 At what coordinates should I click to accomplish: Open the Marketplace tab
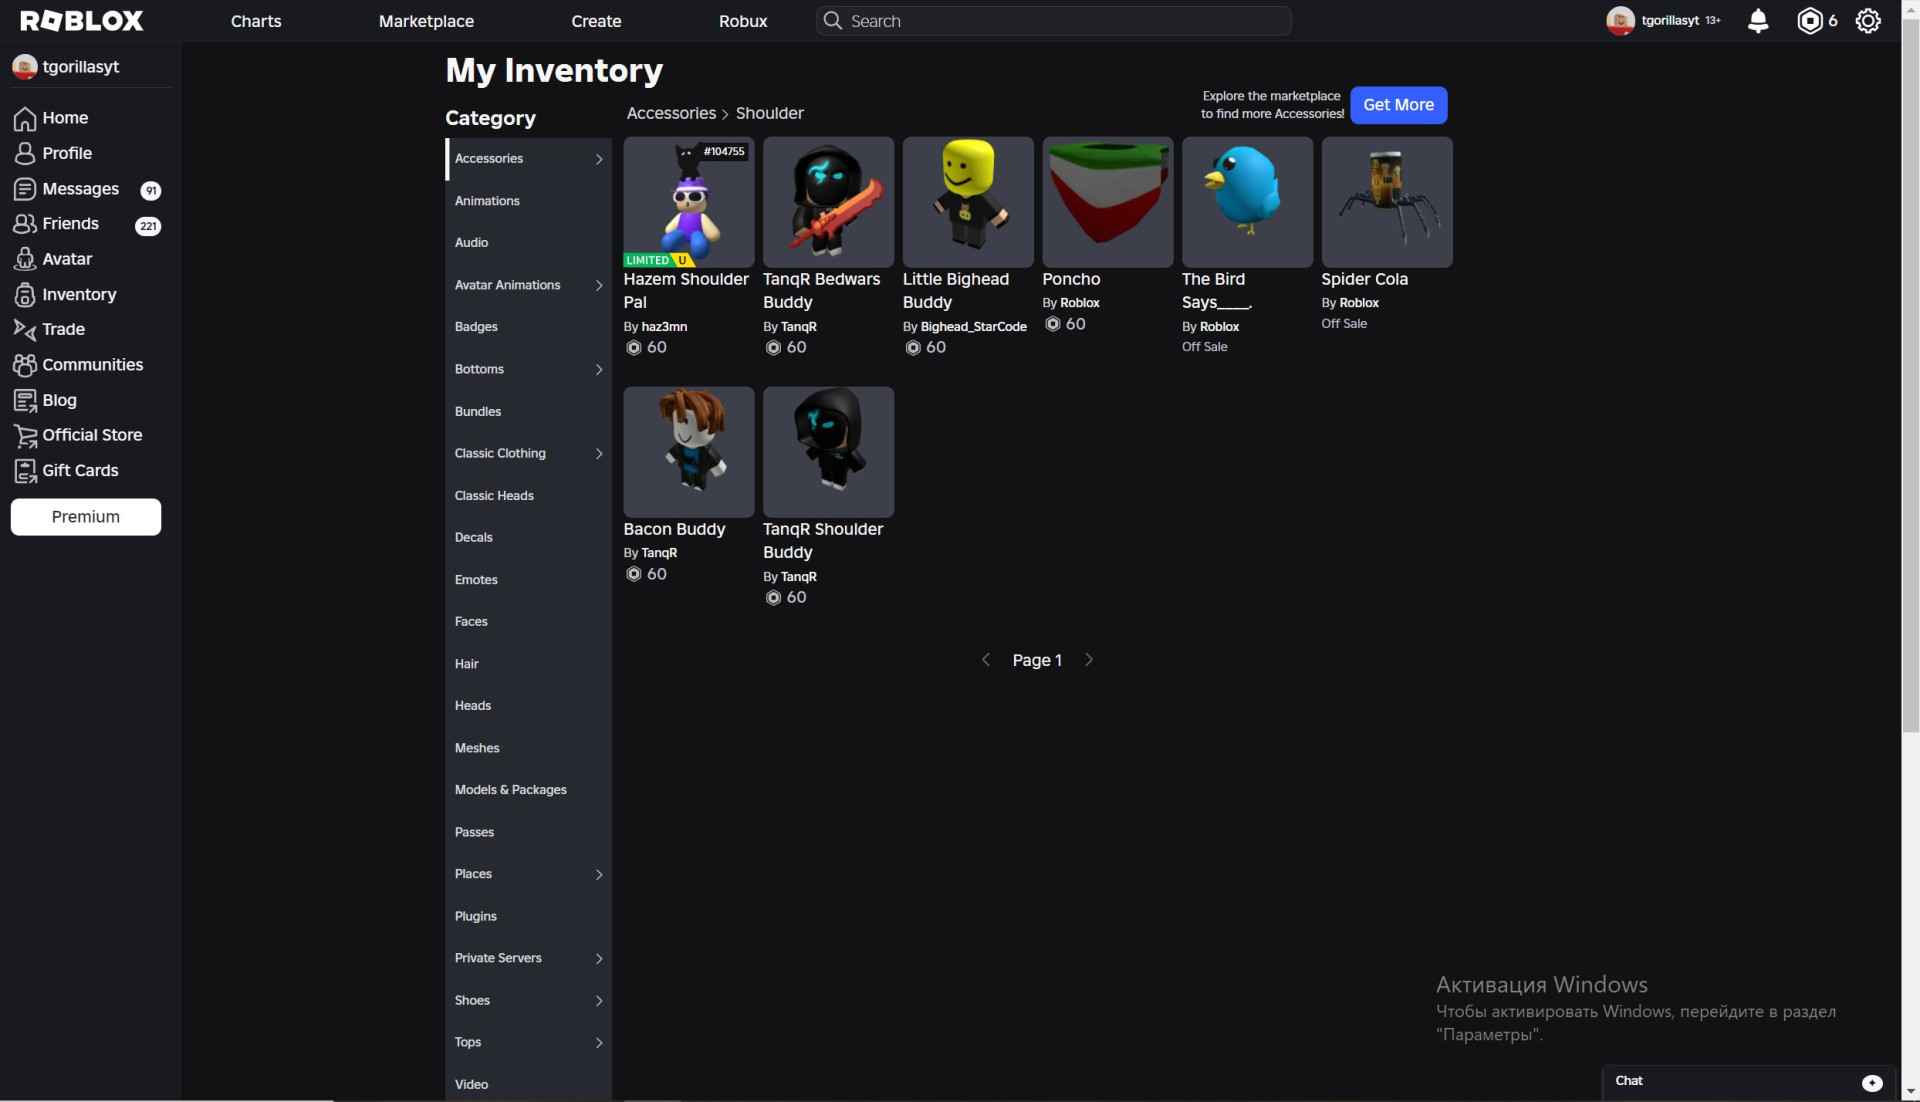(x=426, y=21)
